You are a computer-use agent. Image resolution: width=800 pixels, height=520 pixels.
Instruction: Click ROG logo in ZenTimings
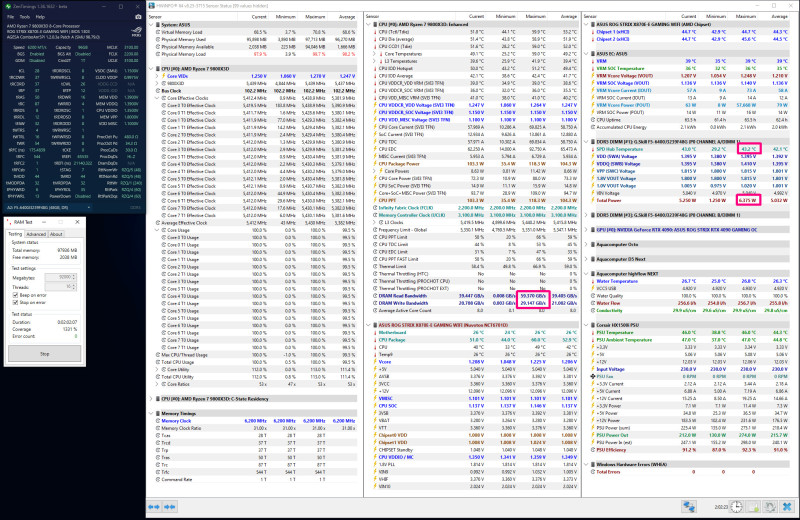(136, 32)
